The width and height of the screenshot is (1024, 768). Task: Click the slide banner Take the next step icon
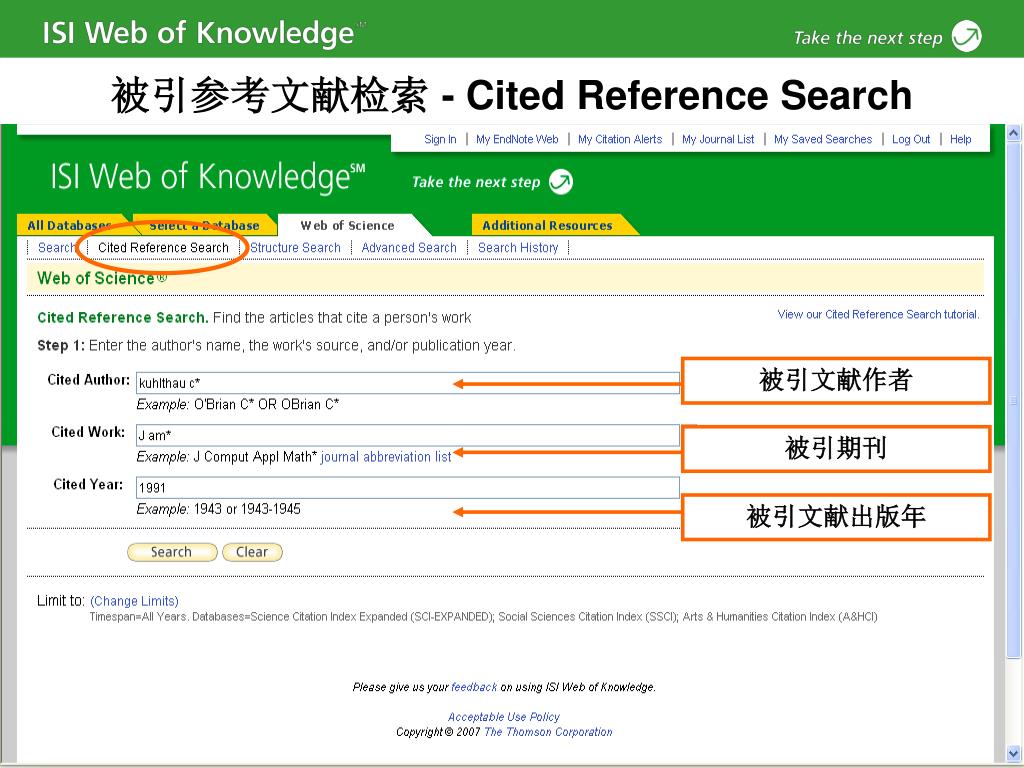(967, 36)
